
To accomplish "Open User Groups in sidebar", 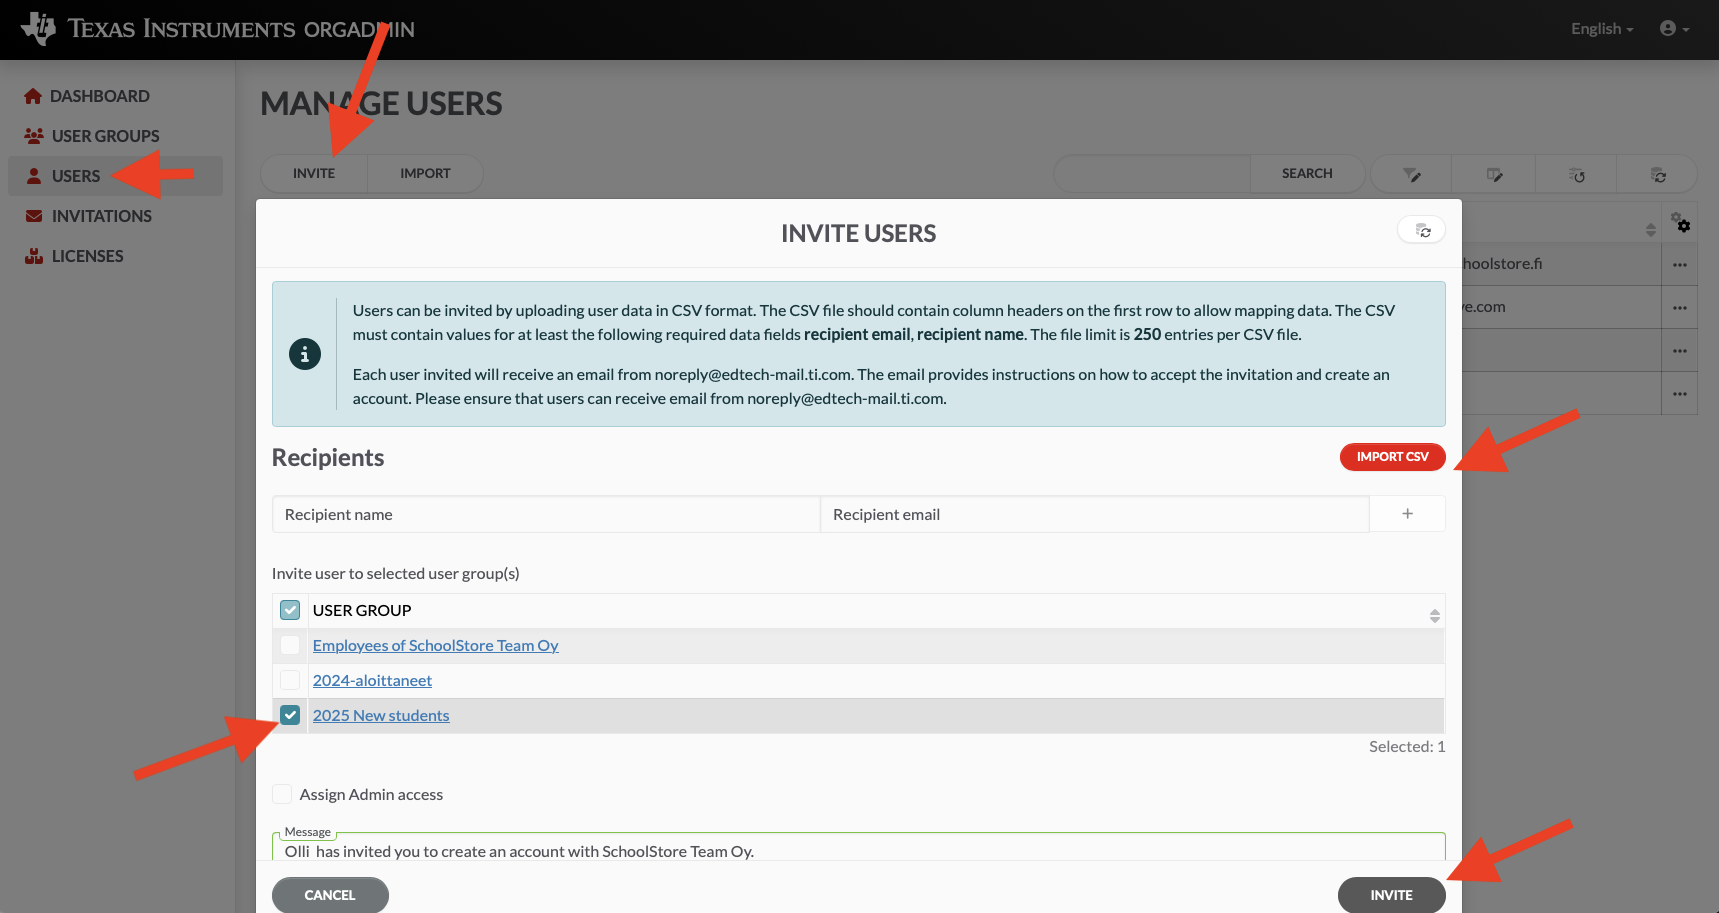I will tap(105, 136).
